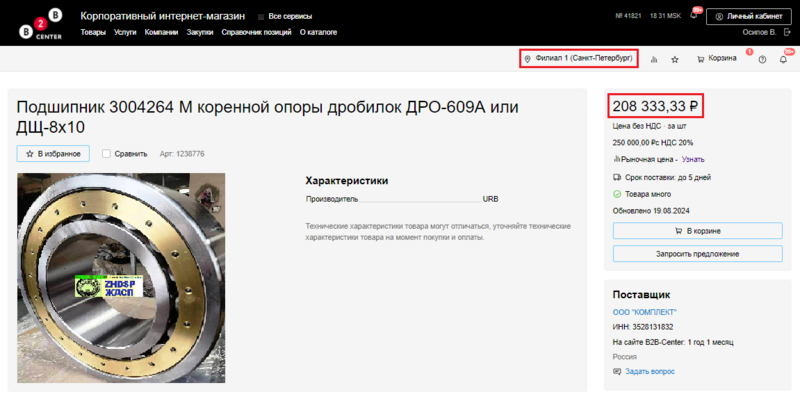Click the price 208 333,33 ₽
This screenshot has height=399, width=800.
point(655,107)
